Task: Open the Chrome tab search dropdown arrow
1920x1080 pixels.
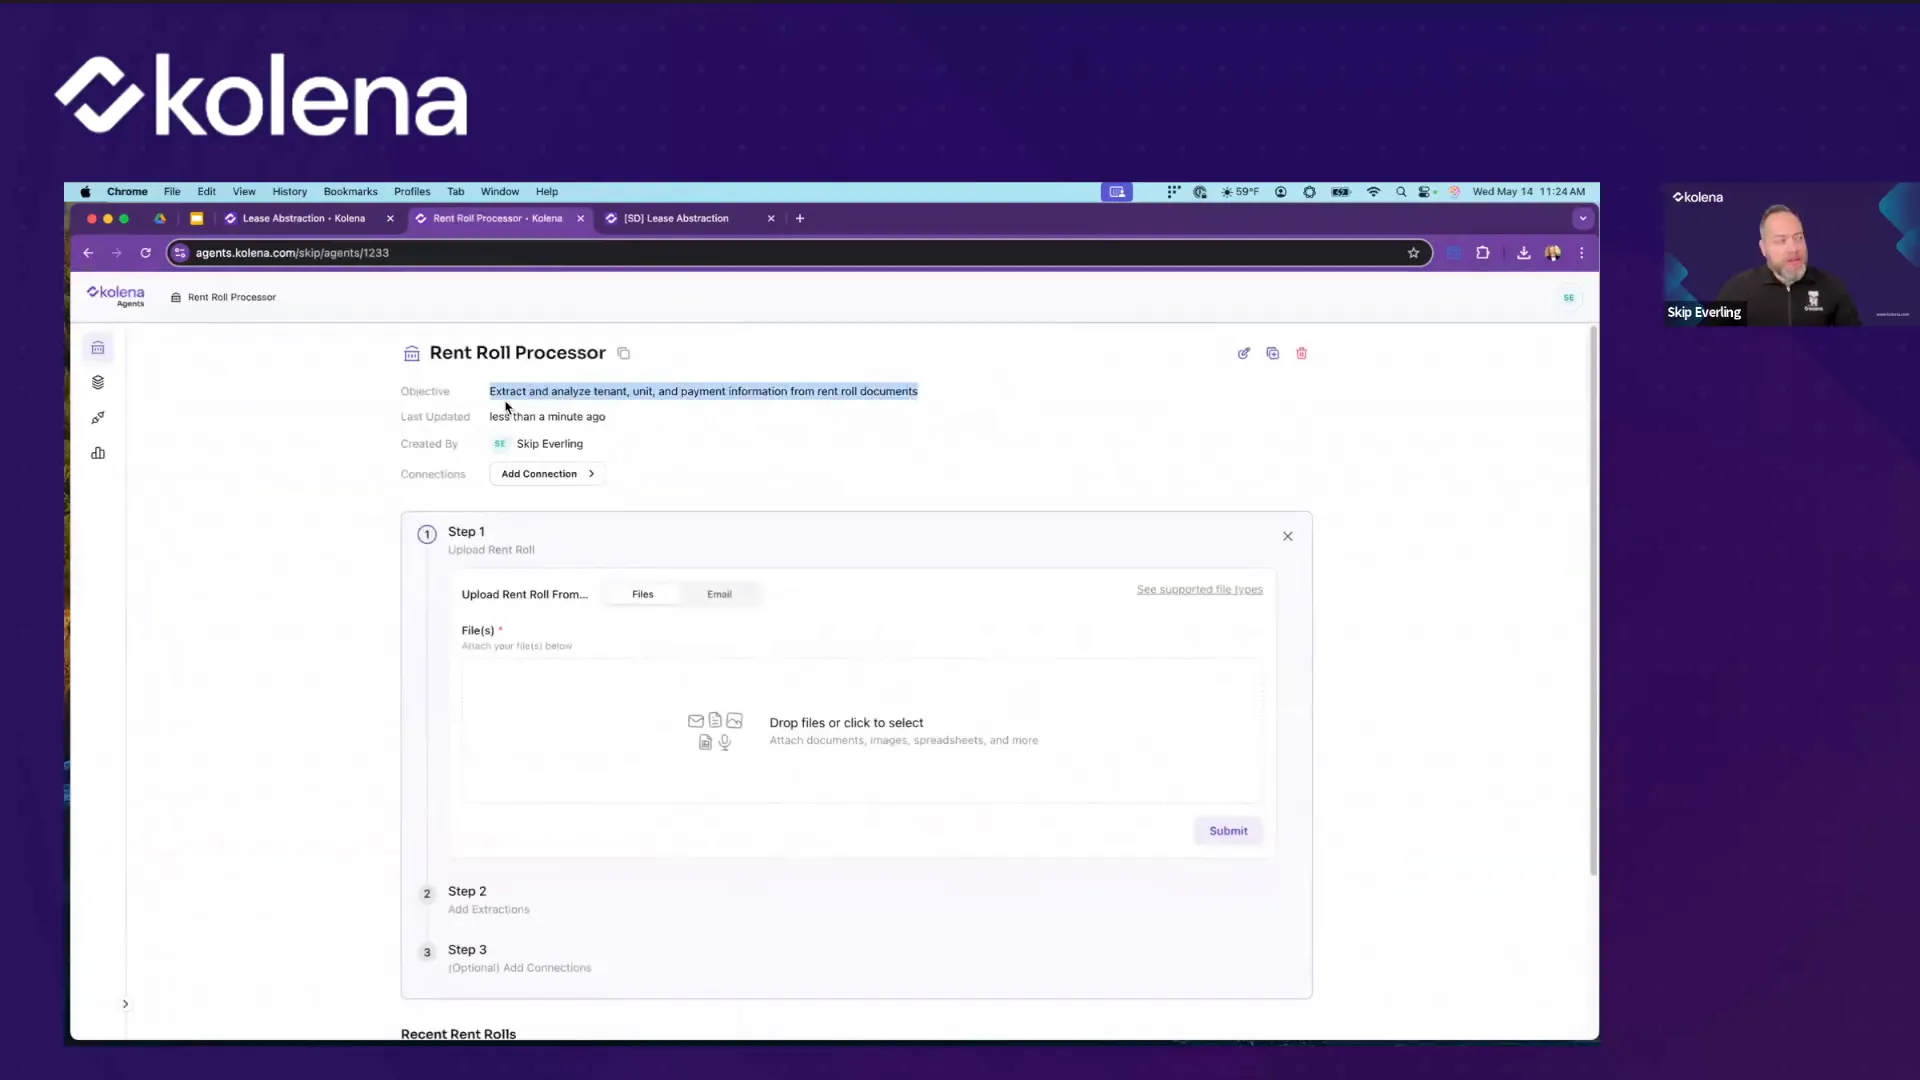Action: pos(1582,218)
